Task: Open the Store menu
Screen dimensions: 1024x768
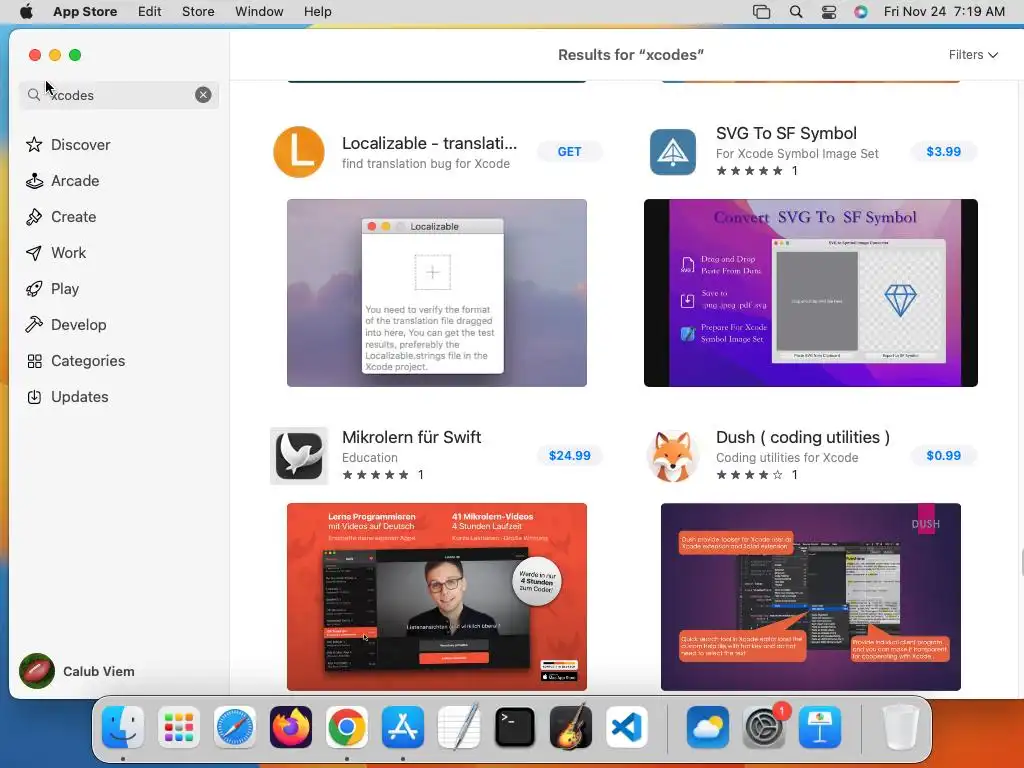Action: coord(198,12)
